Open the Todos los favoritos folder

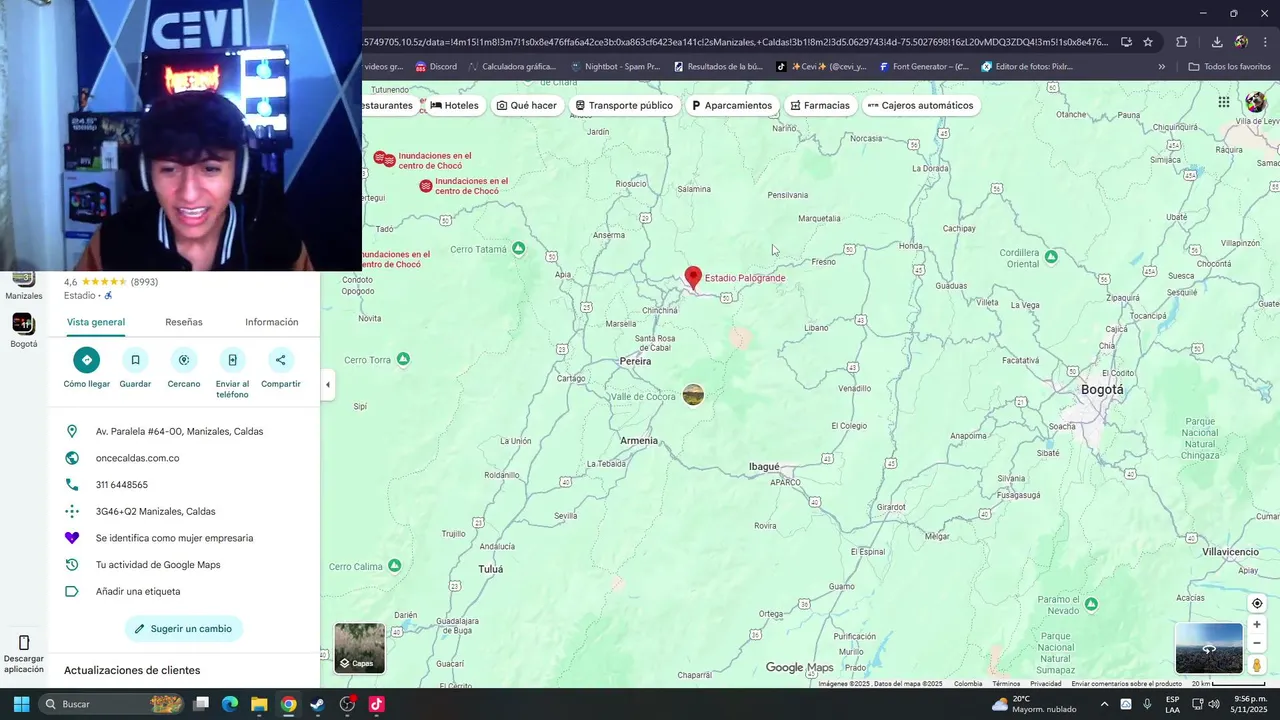1229,67
